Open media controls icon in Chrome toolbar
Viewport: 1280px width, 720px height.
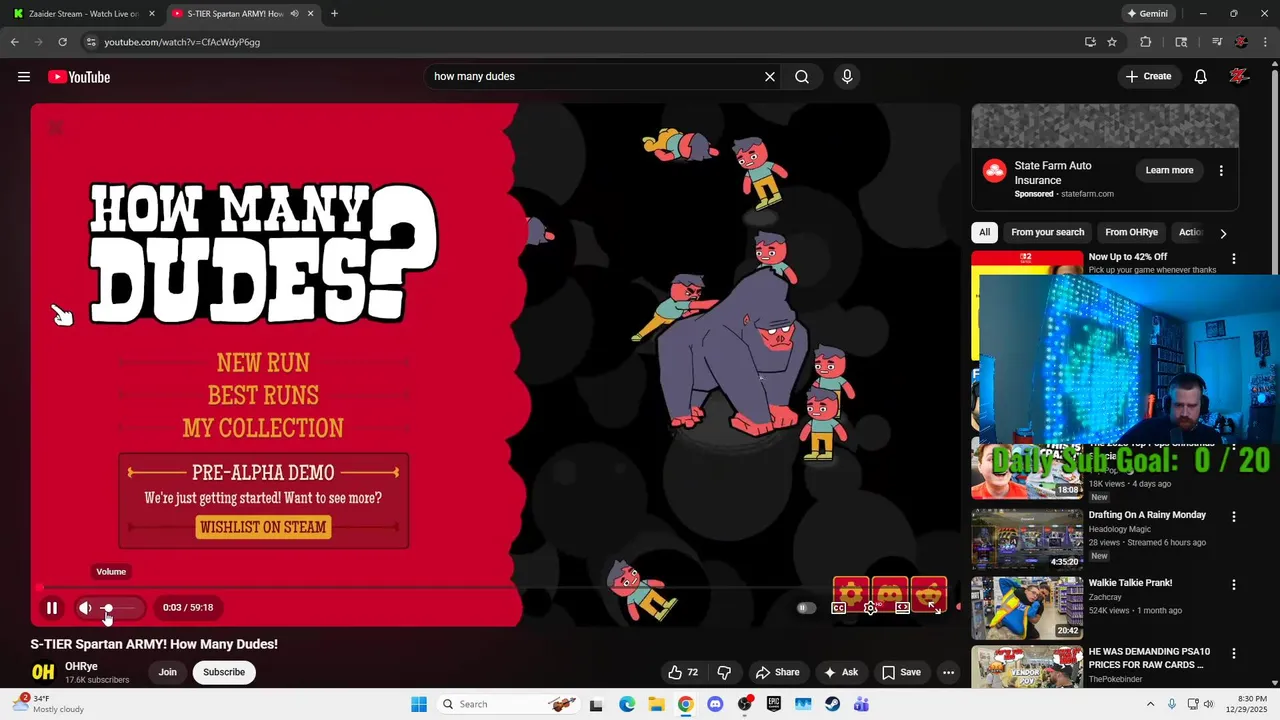click(x=1217, y=42)
